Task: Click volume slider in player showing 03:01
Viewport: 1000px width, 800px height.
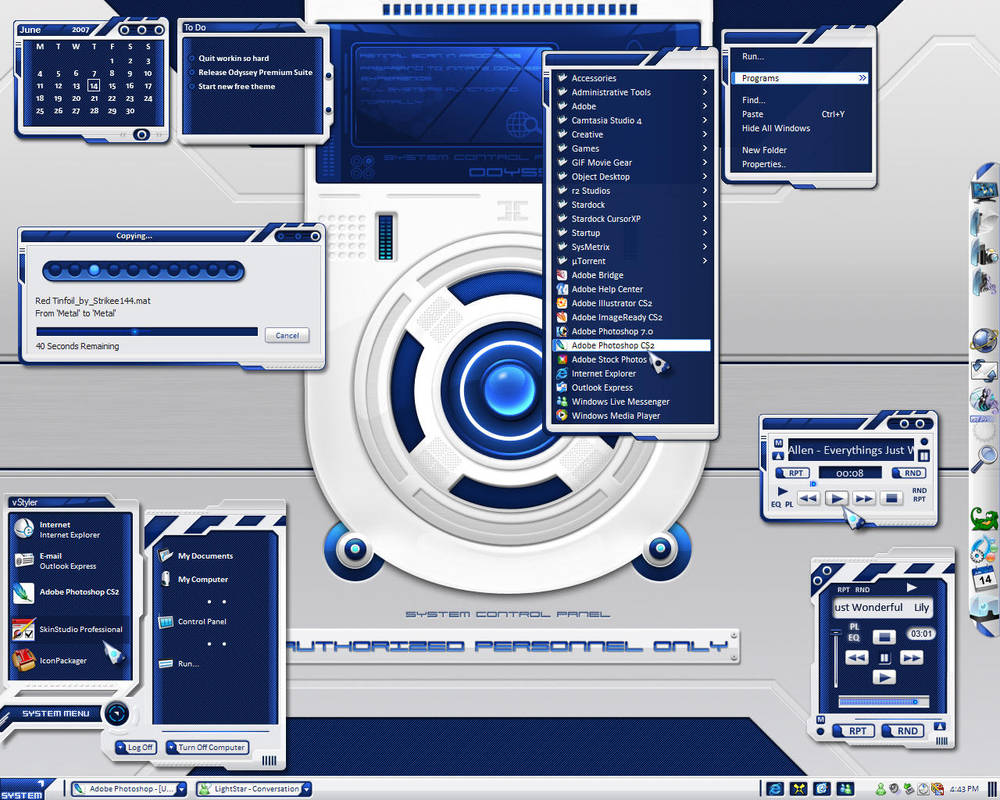Action: 836,660
